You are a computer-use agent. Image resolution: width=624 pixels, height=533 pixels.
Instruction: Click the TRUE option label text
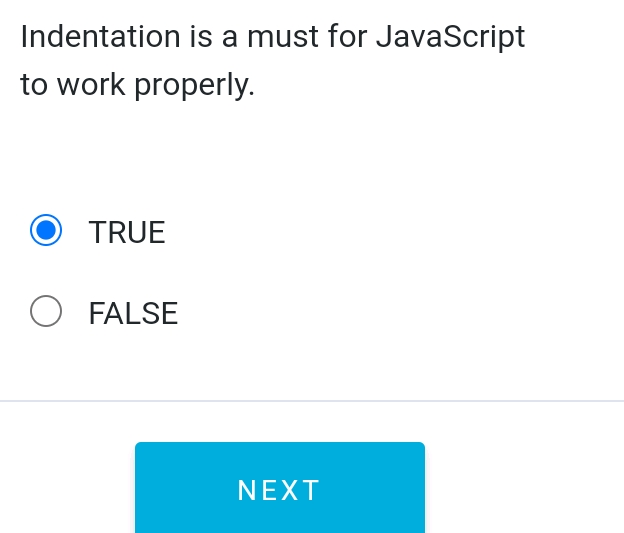click(x=127, y=232)
